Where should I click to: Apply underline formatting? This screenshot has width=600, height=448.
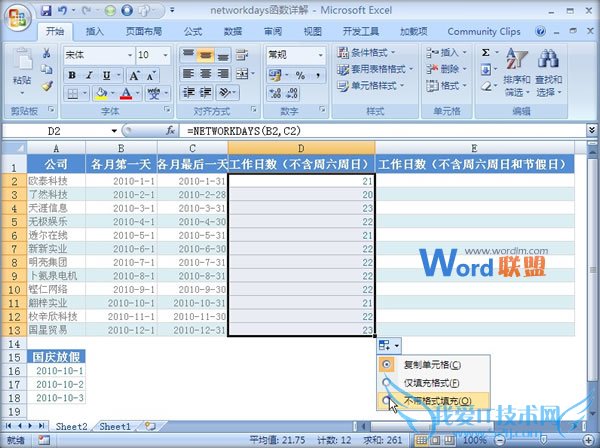(107, 75)
